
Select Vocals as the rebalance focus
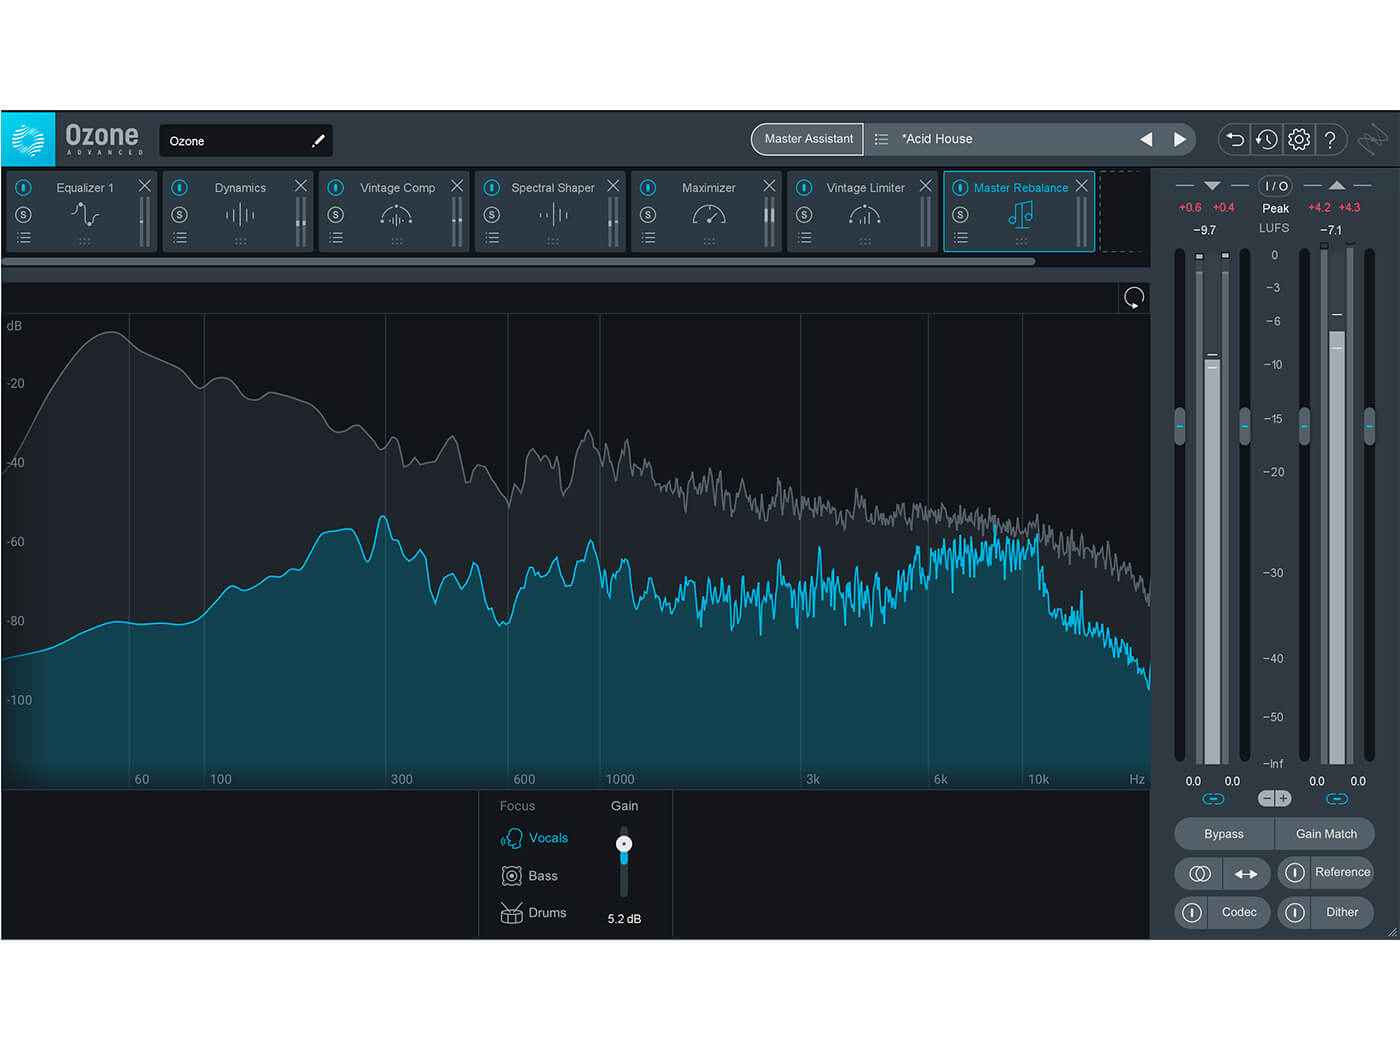click(x=535, y=838)
